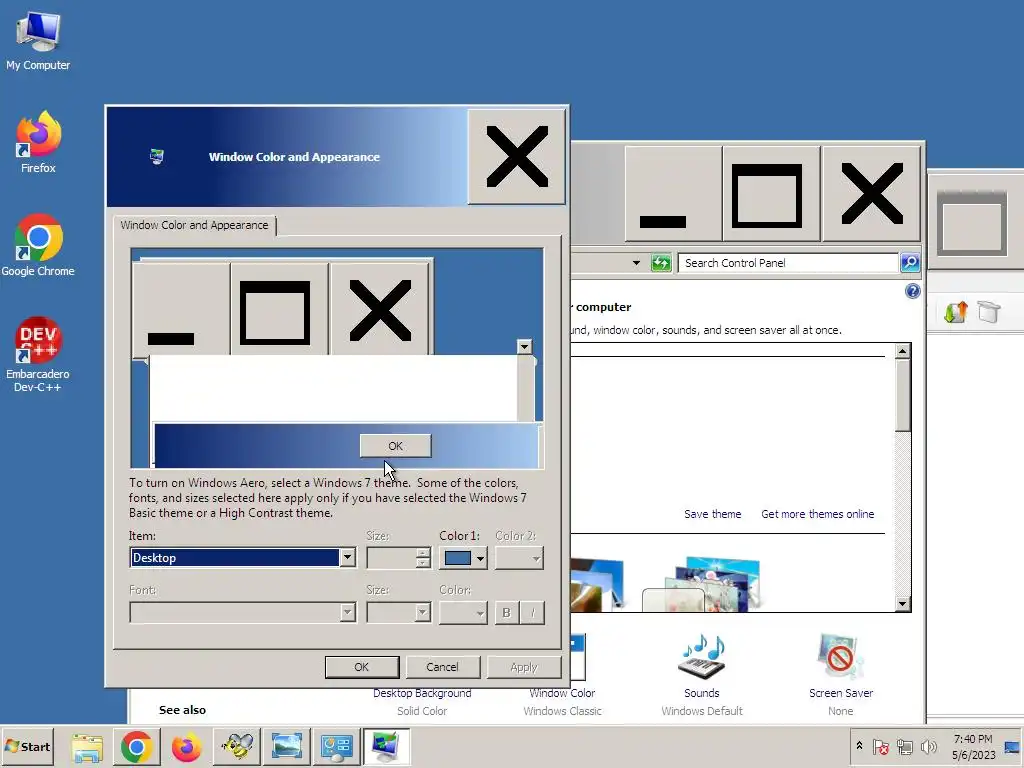
Task: Click the recycle bin icon in rightmost window
Action: click(989, 312)
